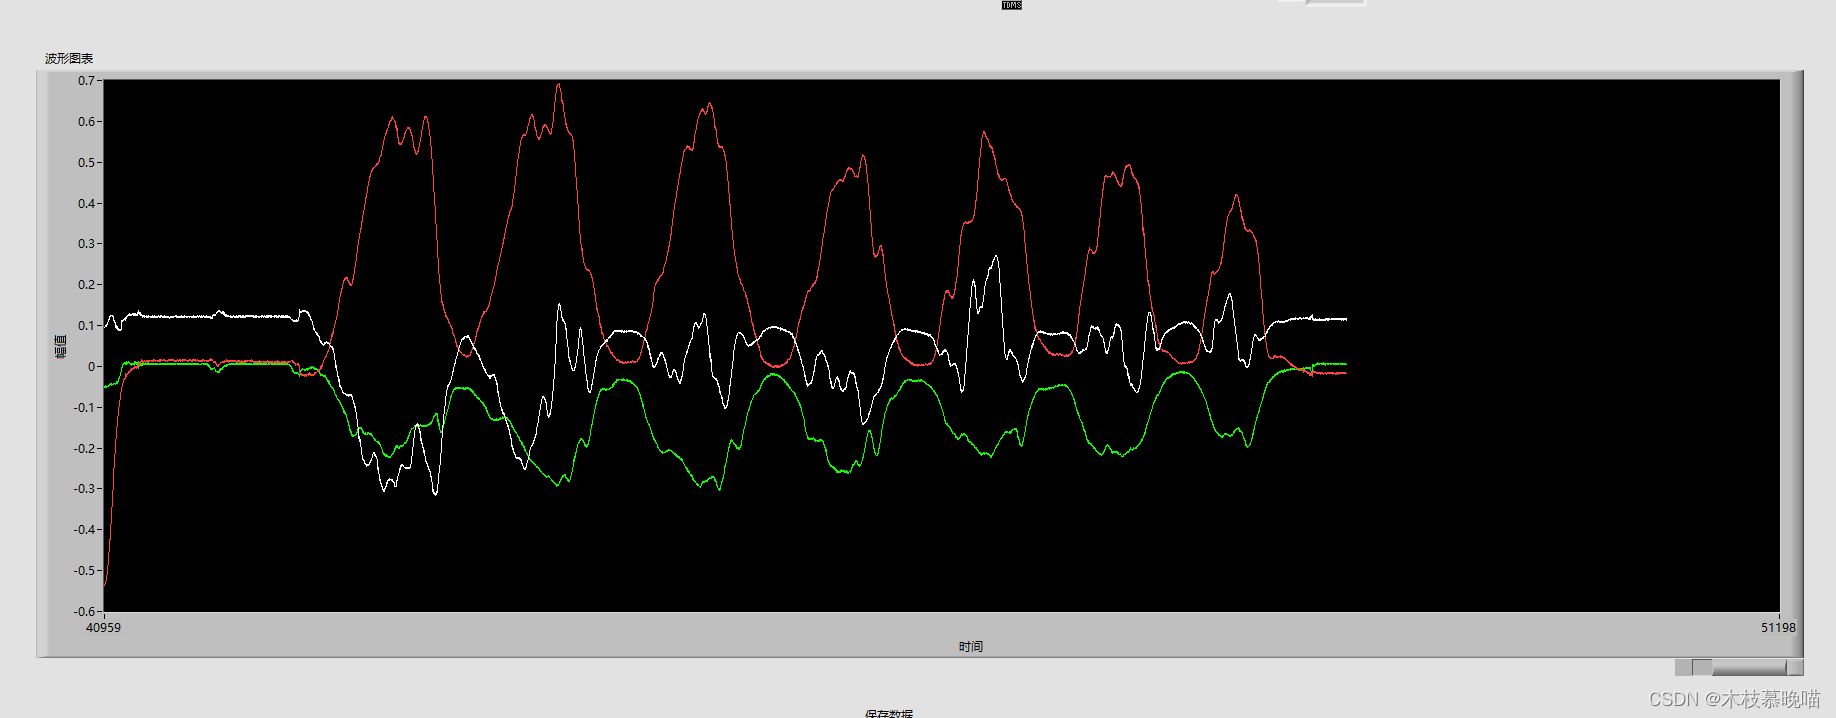Click the y-axis tick label -0.5

pos(84,571)
